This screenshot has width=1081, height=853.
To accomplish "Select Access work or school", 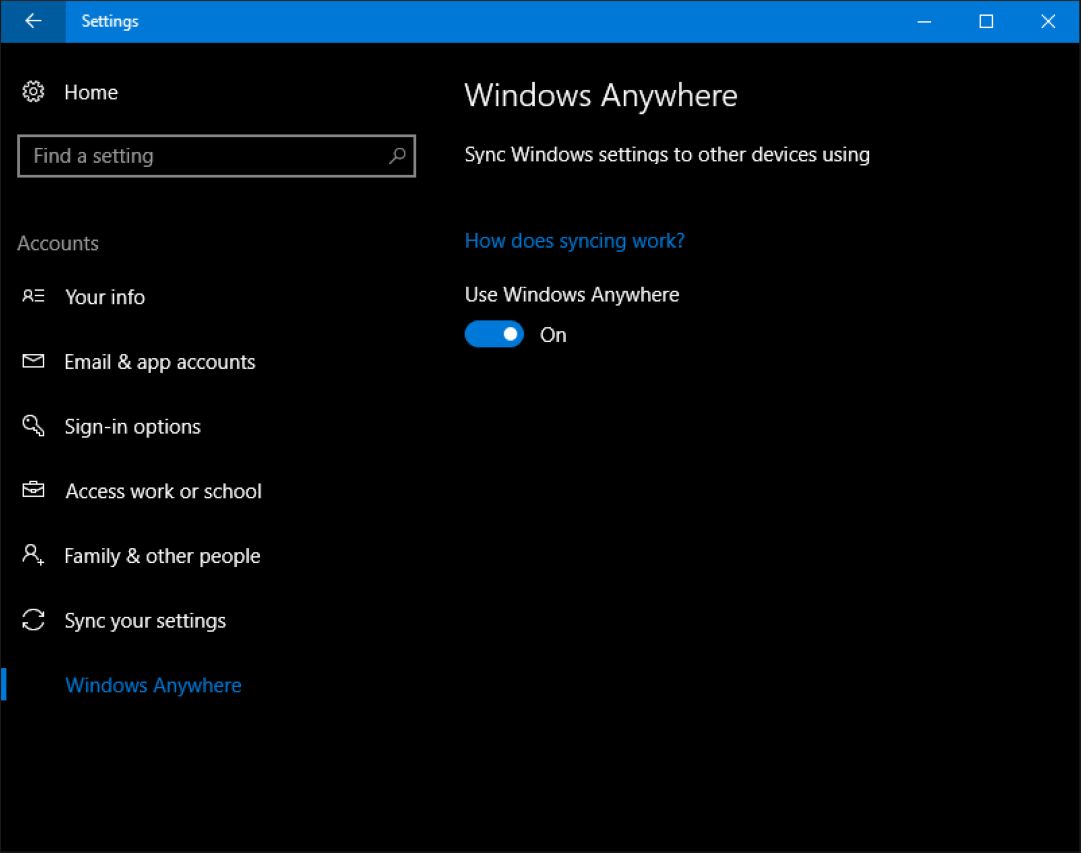I will (164, 491).
